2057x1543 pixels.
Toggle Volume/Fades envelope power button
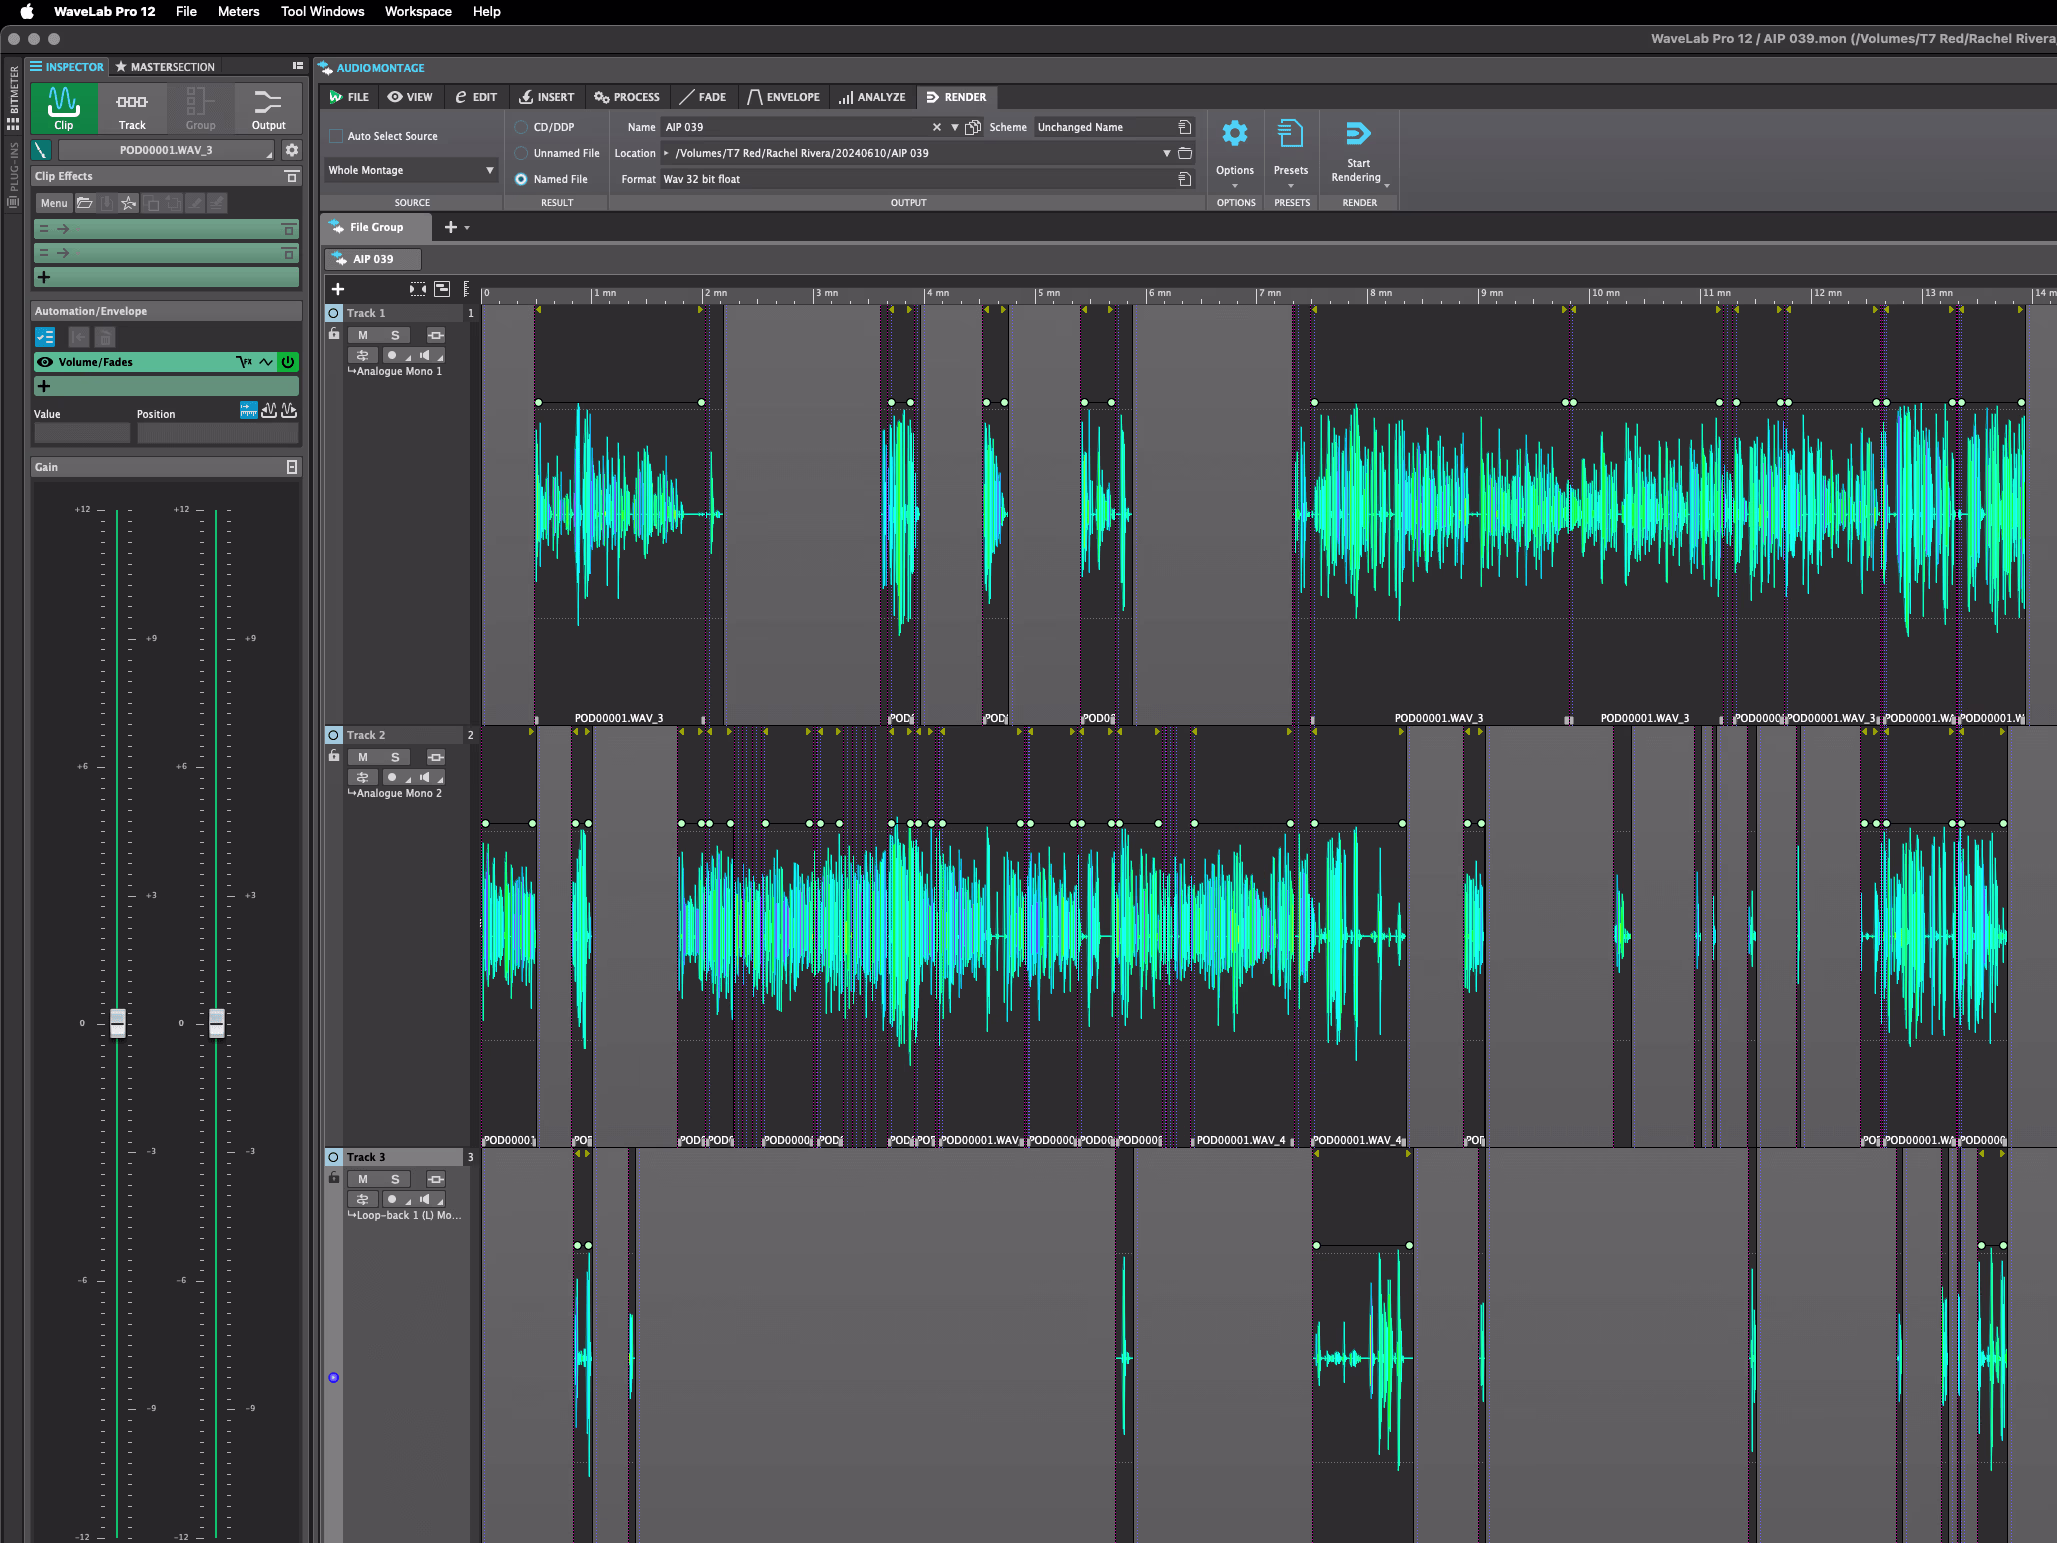288,362
